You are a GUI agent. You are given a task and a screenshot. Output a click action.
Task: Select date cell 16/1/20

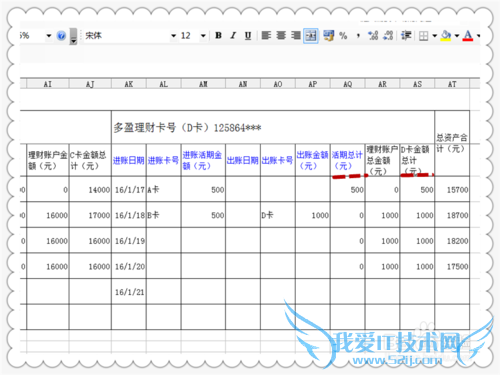tap(129, 266)
